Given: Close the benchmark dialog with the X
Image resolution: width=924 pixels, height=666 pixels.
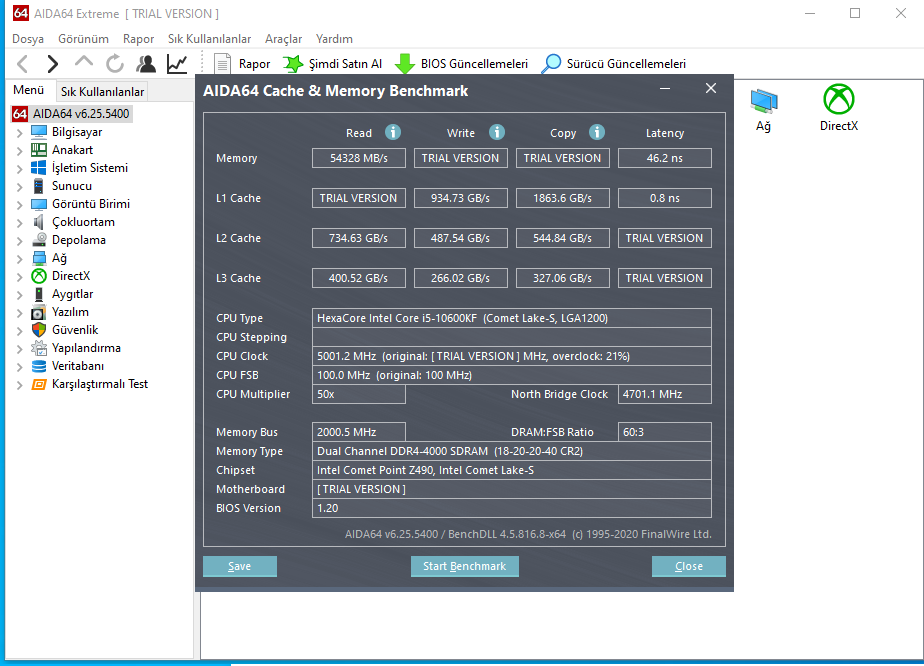Looking at the screenshot, I should pyautogui.click(x=711, y=88).
